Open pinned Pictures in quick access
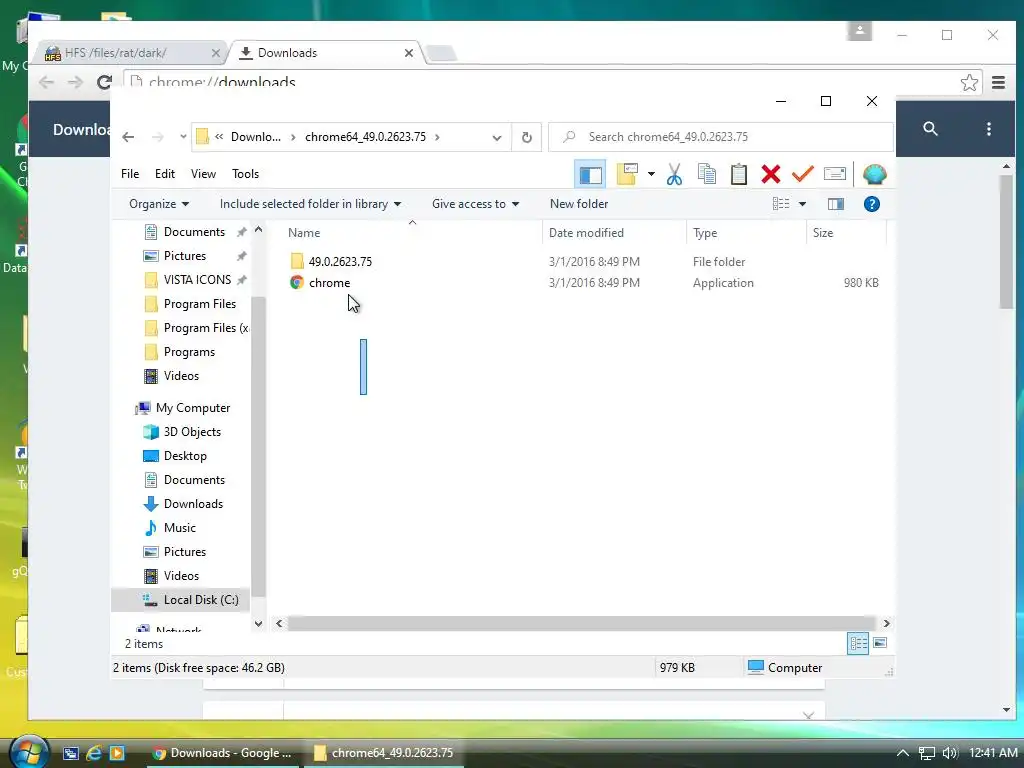This screenshot has width=1024, height=768. click(x=185, y=256)
